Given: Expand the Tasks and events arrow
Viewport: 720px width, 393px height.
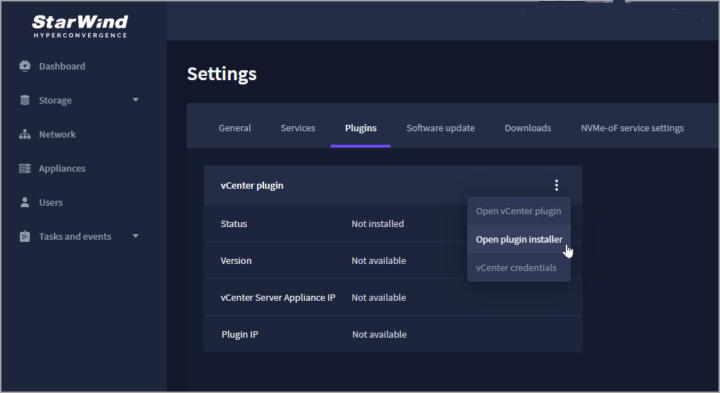Looking at the screenshot, I should click(x=135, y=236).
